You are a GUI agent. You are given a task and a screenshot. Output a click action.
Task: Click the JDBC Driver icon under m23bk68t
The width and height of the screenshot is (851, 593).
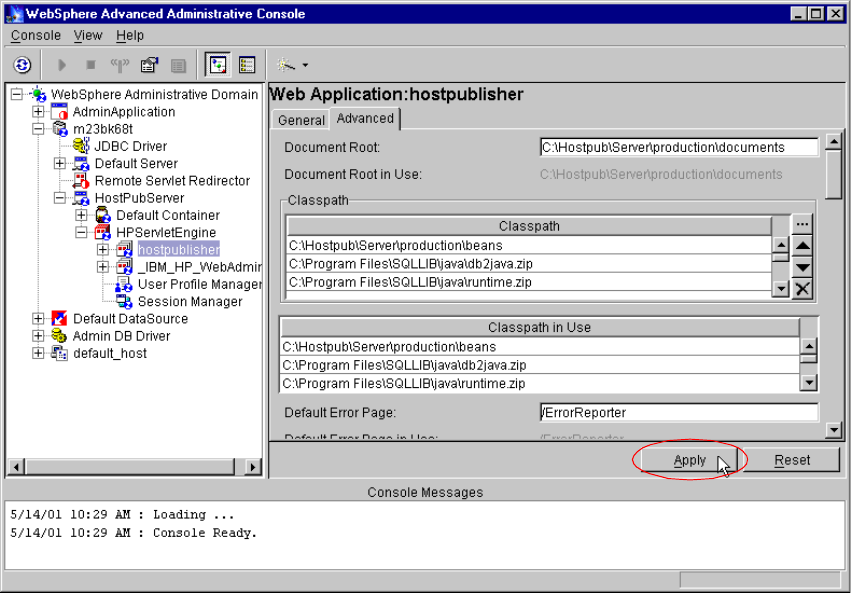point(83,146)
